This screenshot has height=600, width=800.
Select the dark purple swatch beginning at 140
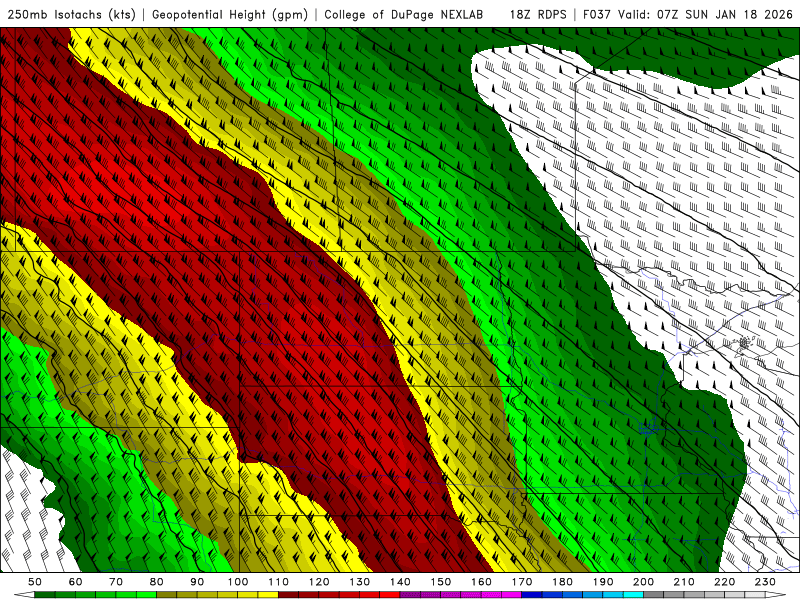pos(410,595)
